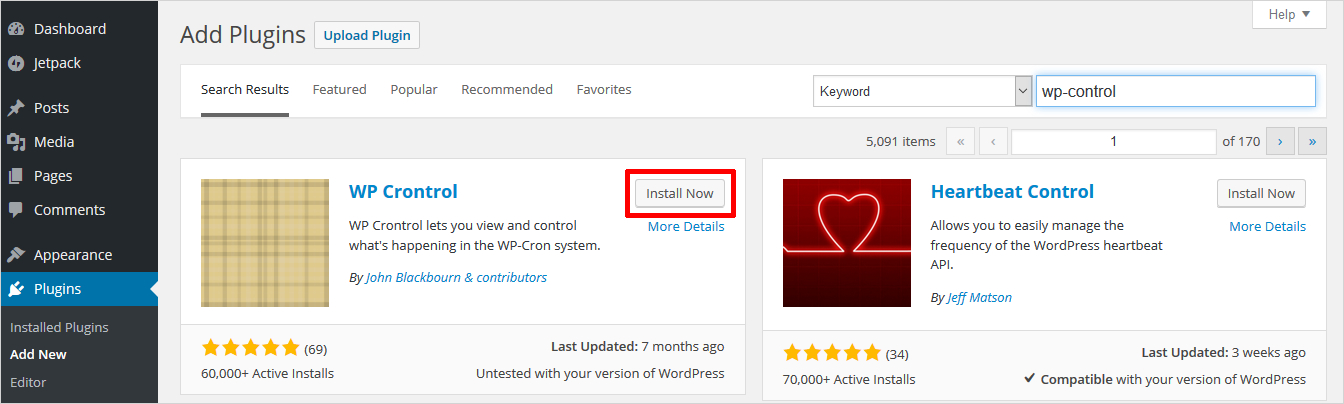This screenshot has width=1344, height=404.
Task: Click the Appearance paintbrush icon
Action: click(x=16, y=255)
